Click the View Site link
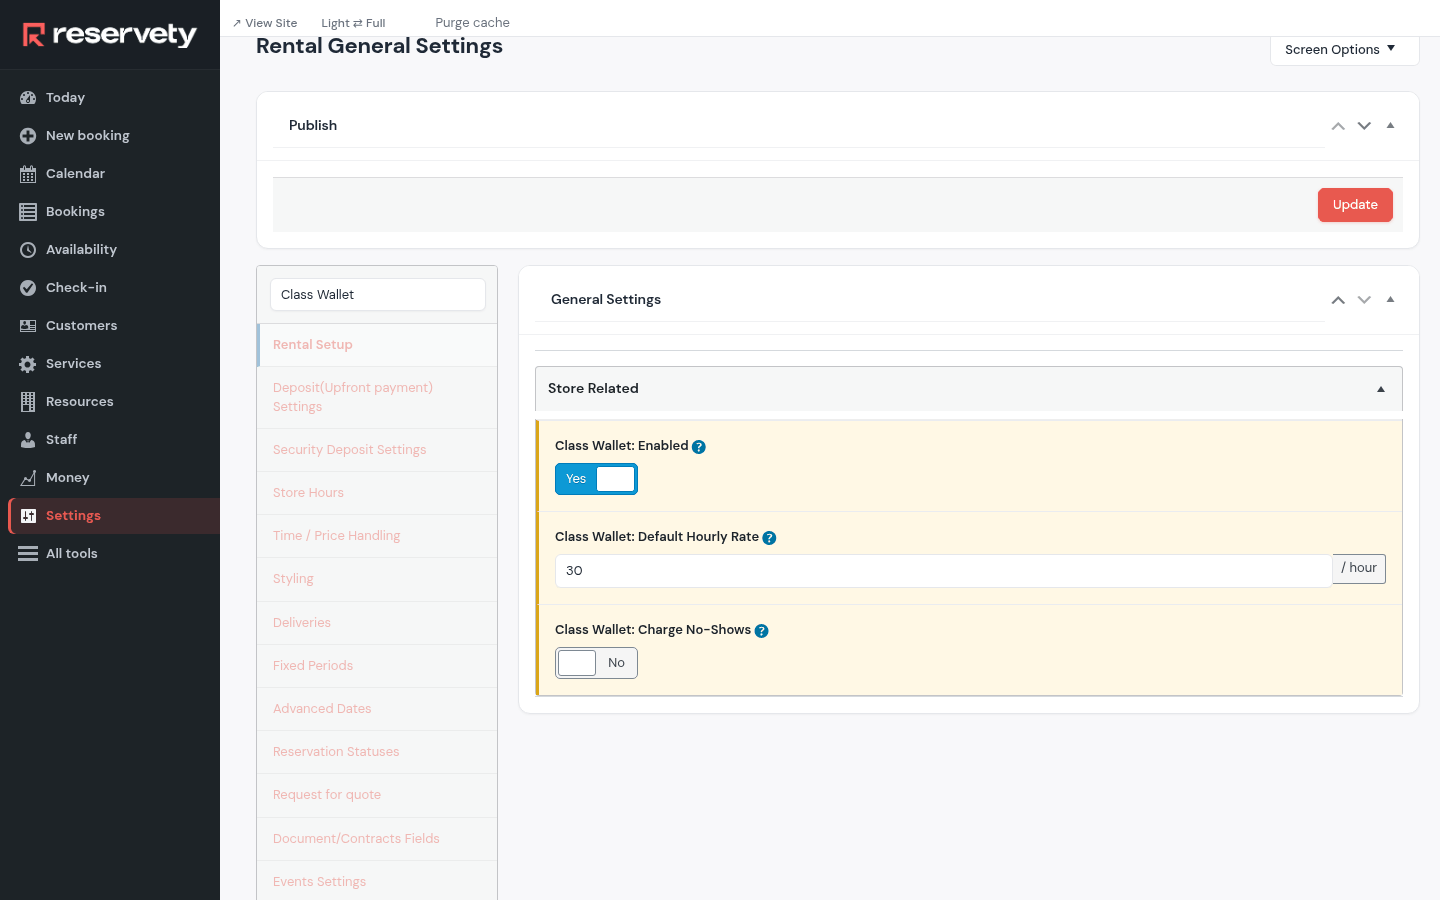Viewport: 1440px width, 900px height. tap(265, 23)
